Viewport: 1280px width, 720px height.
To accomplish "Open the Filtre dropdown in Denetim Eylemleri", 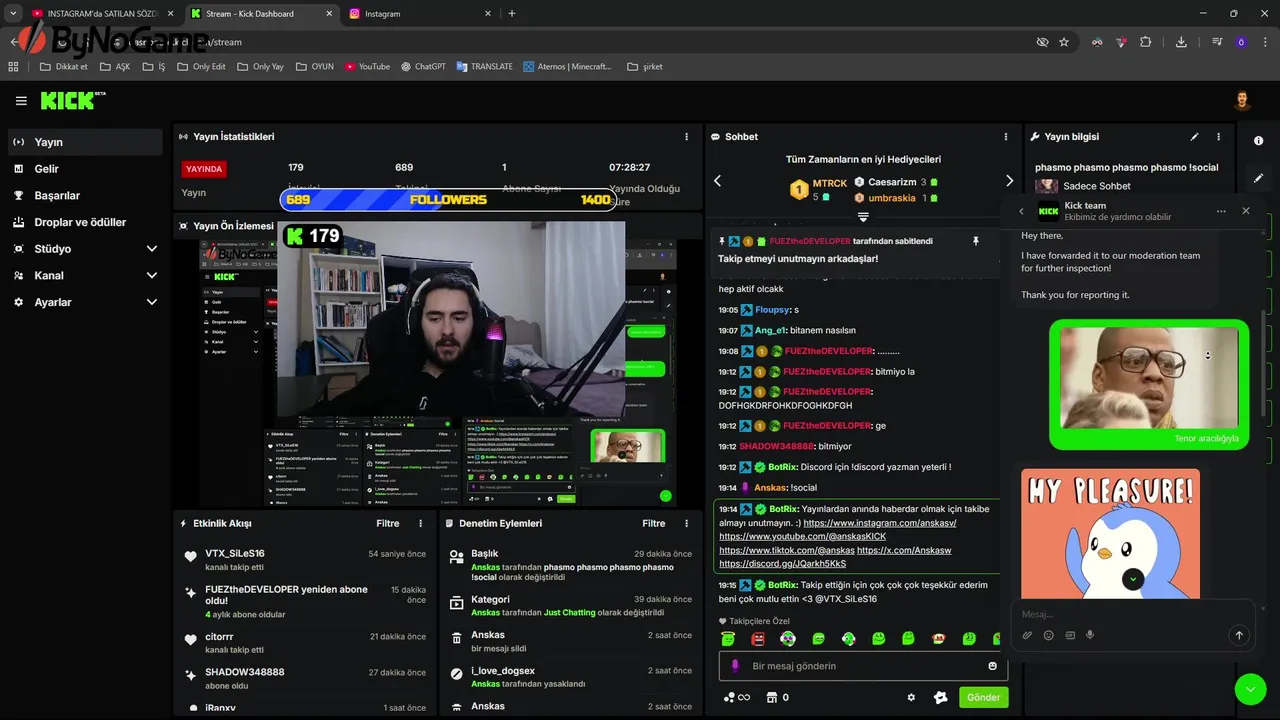I will coord(654,523).
